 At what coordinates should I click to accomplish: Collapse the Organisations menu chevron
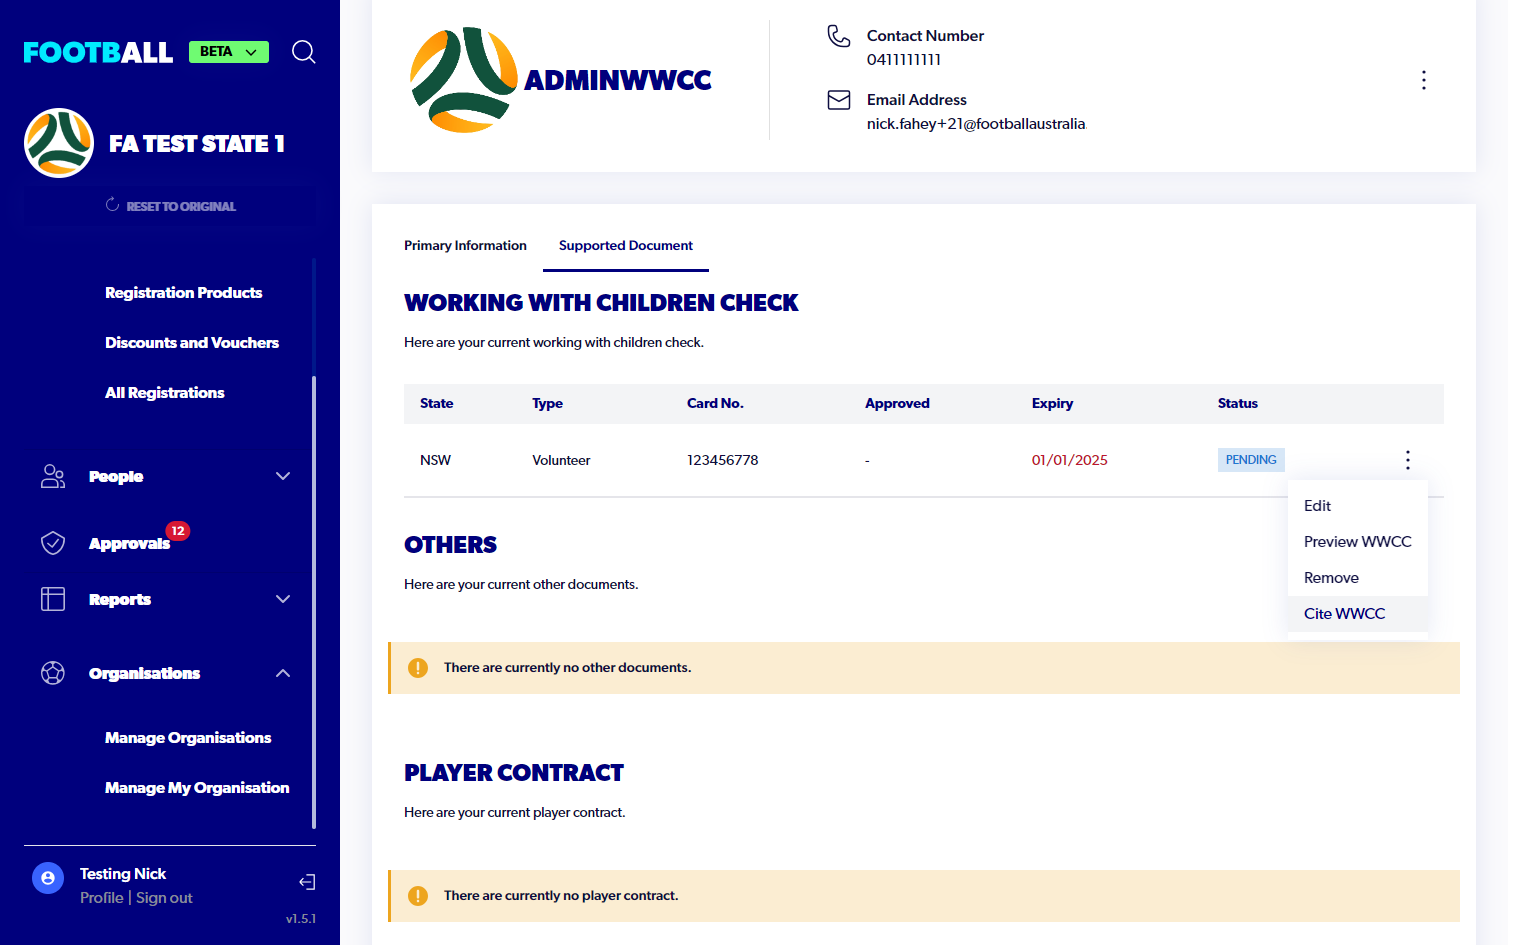pos(283,673)
